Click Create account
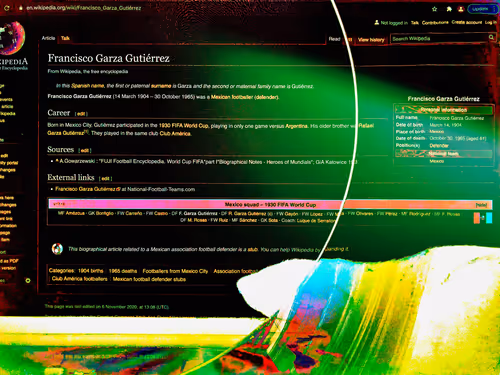This screenshot has width=500, height=375. pyautogui.click(x=467, y=22)
